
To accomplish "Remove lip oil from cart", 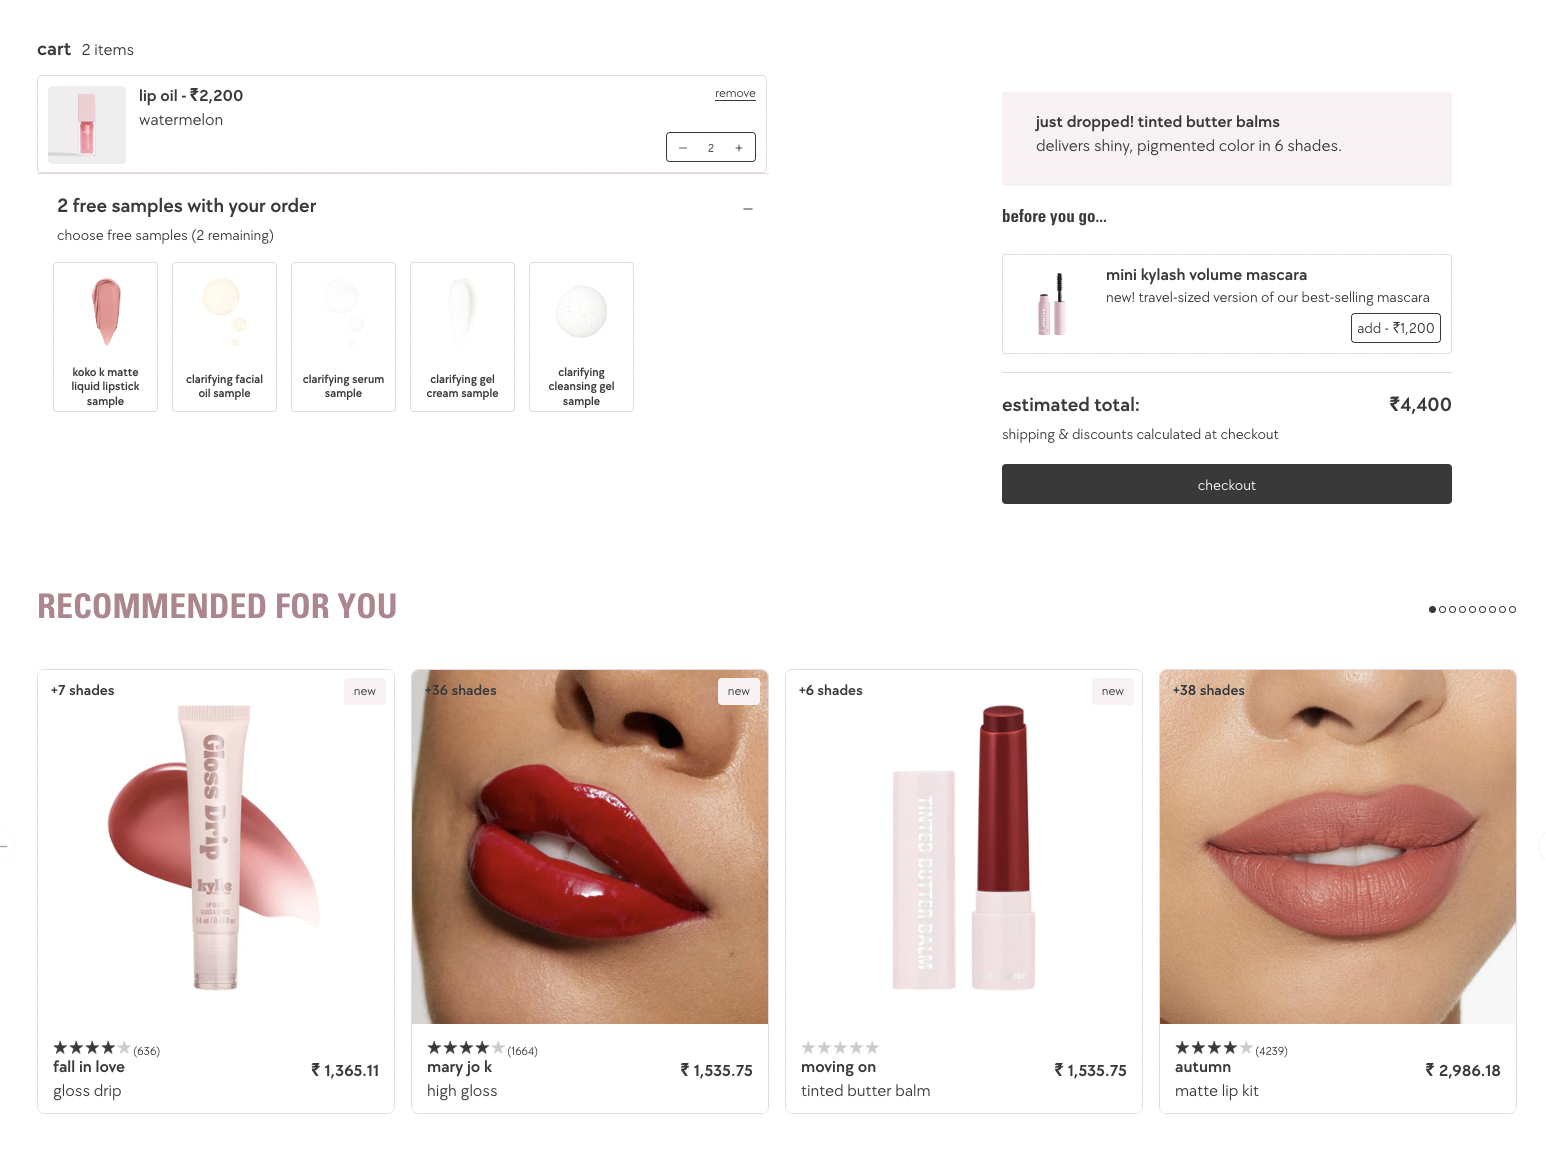I will click(735, 93).
